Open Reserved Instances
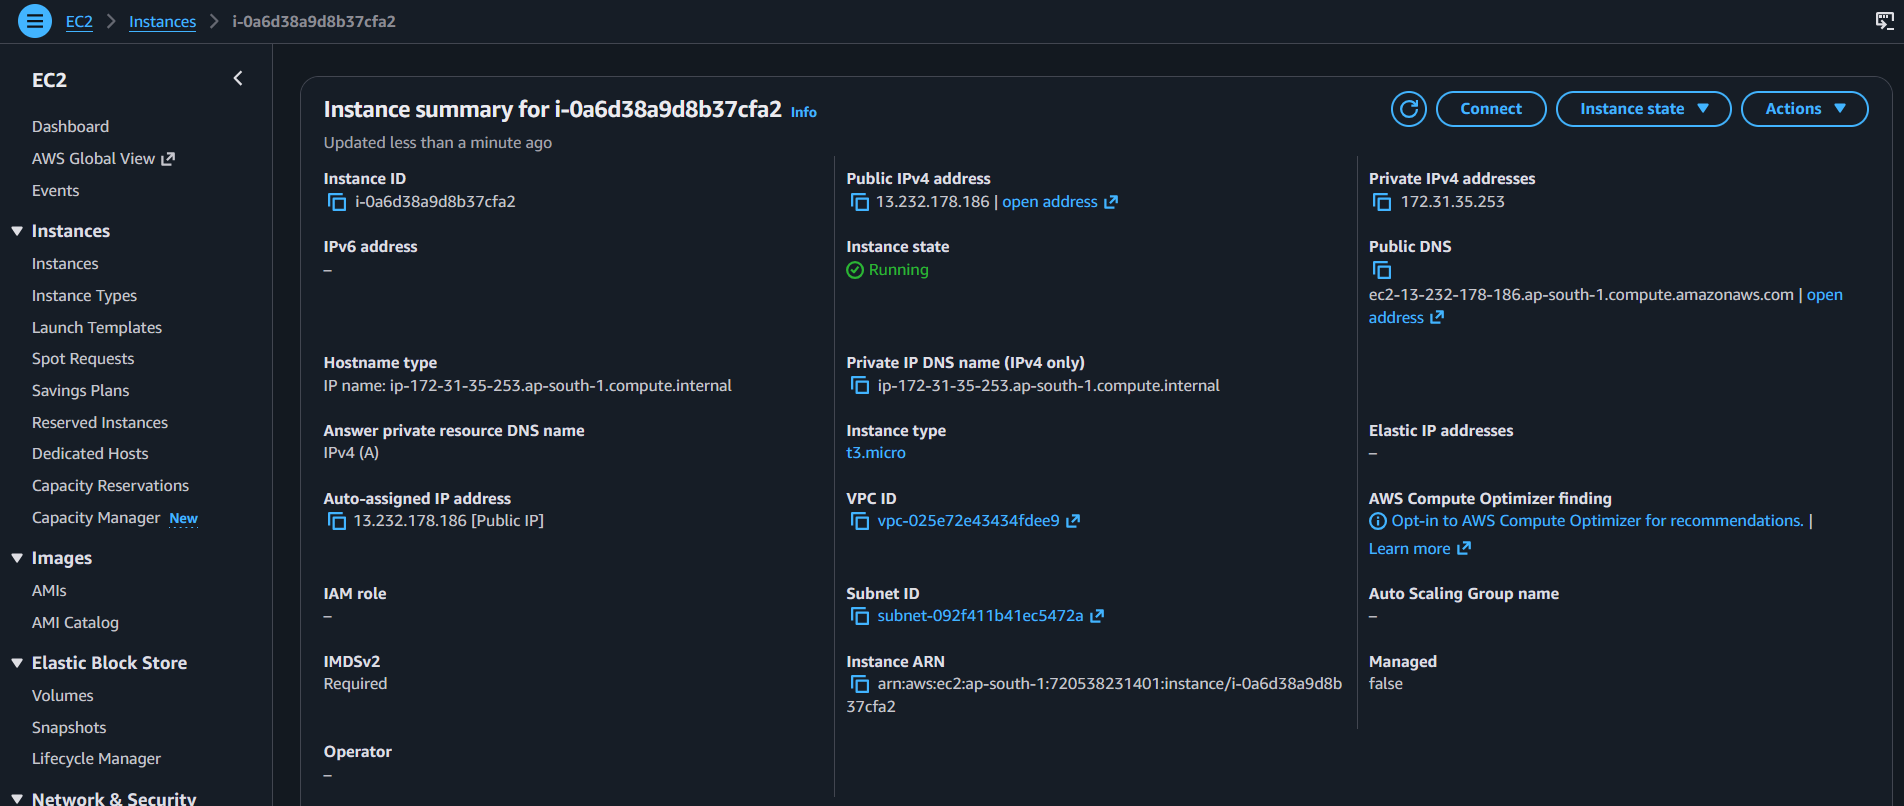Viewport: 1904px width, 806px height. coord(100,423)
